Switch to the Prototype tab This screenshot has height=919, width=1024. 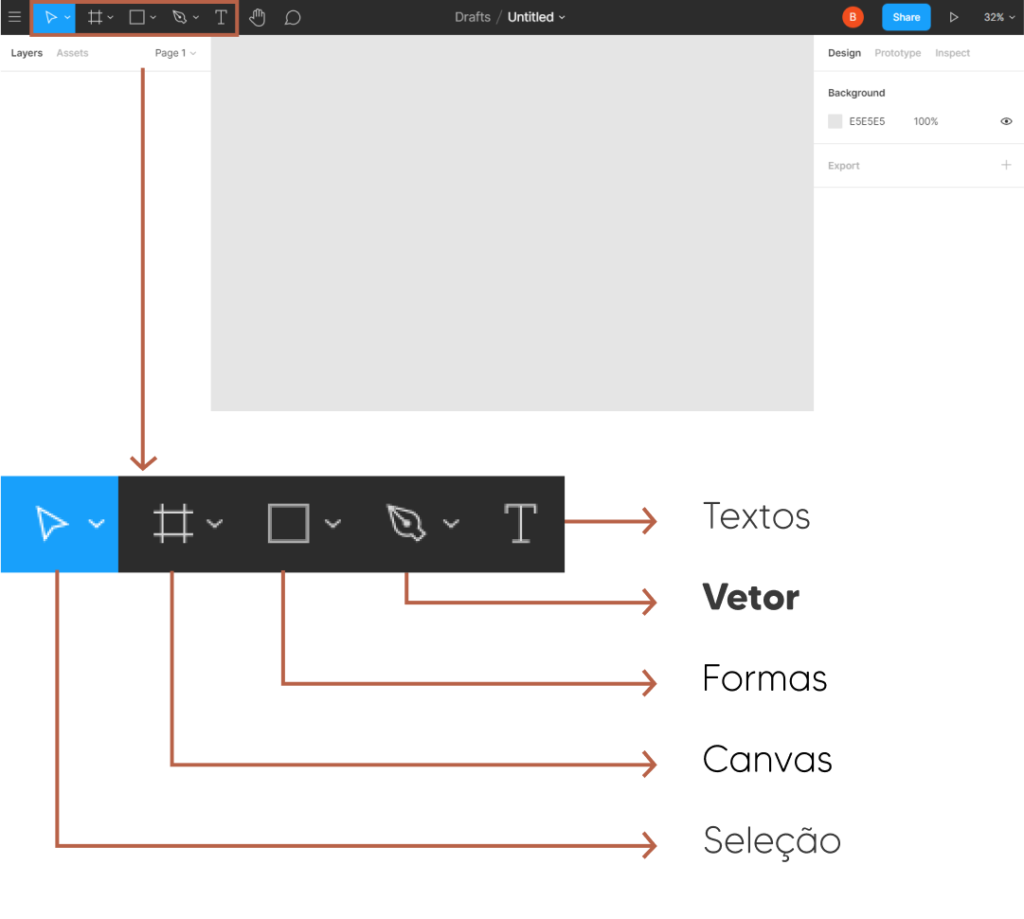click(x=897, y=53)
